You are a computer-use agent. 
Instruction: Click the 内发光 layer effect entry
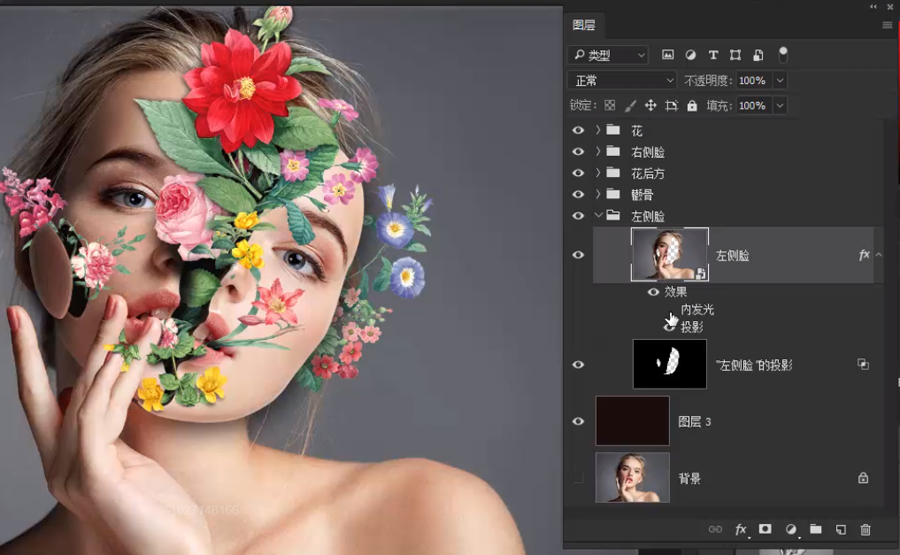tap(697, 310)
